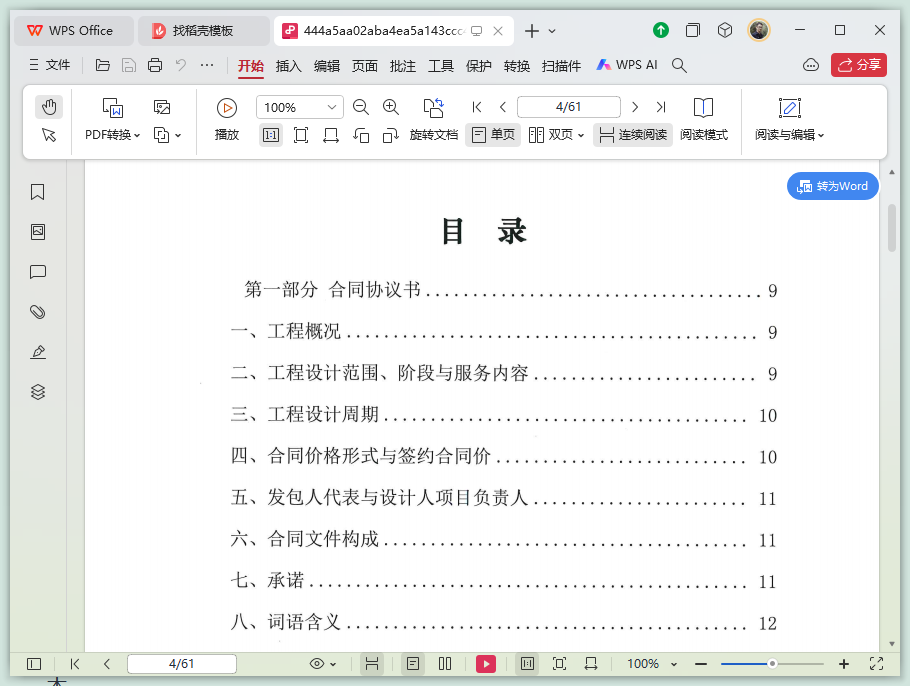This screenshot has height=686, width=910.
Task: Start slideshow with the 播放 play icon
Action: (x=226, y=107)
